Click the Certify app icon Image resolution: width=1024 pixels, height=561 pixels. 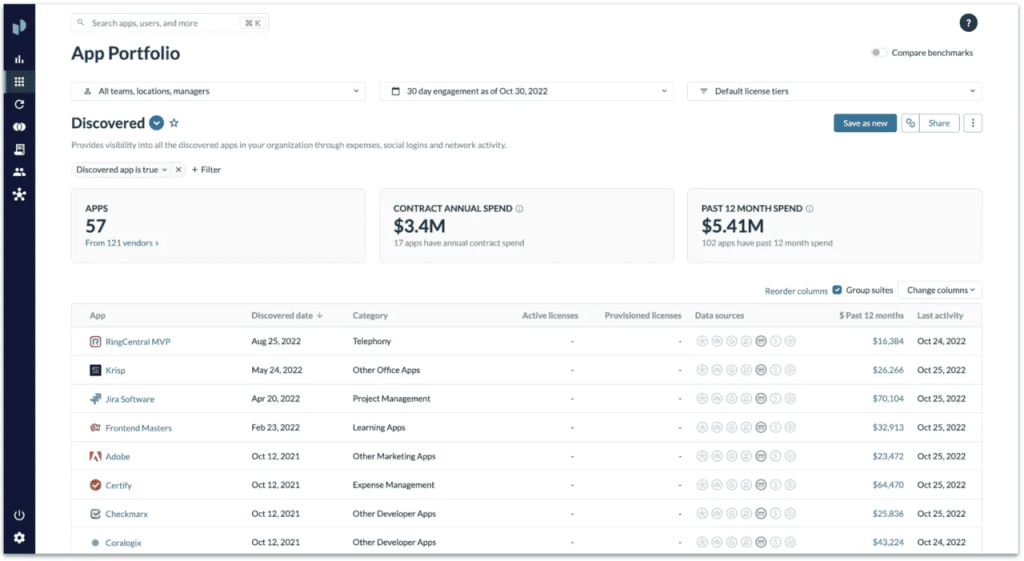(95, 485)
